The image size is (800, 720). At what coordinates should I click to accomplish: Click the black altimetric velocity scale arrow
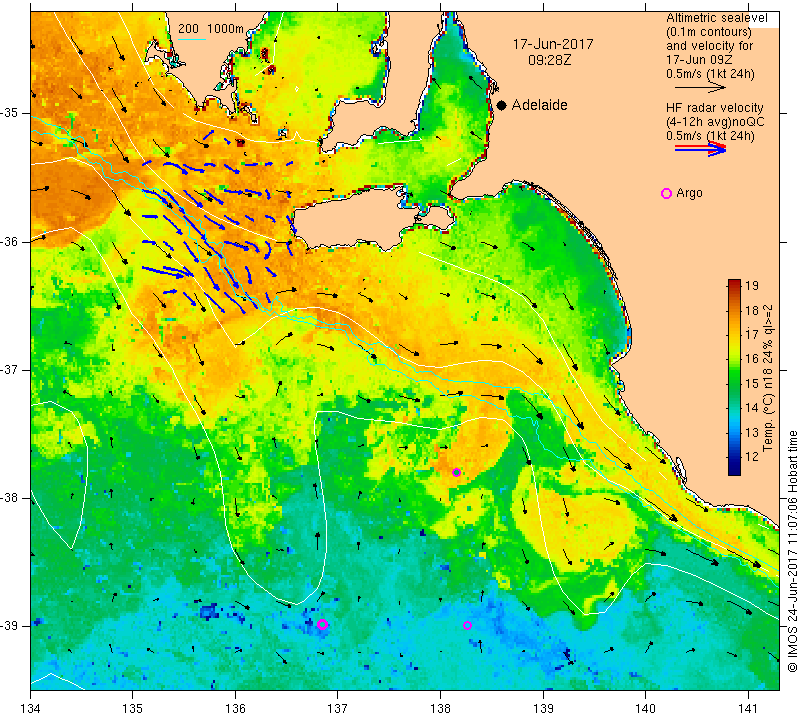(x=701, y=88)
